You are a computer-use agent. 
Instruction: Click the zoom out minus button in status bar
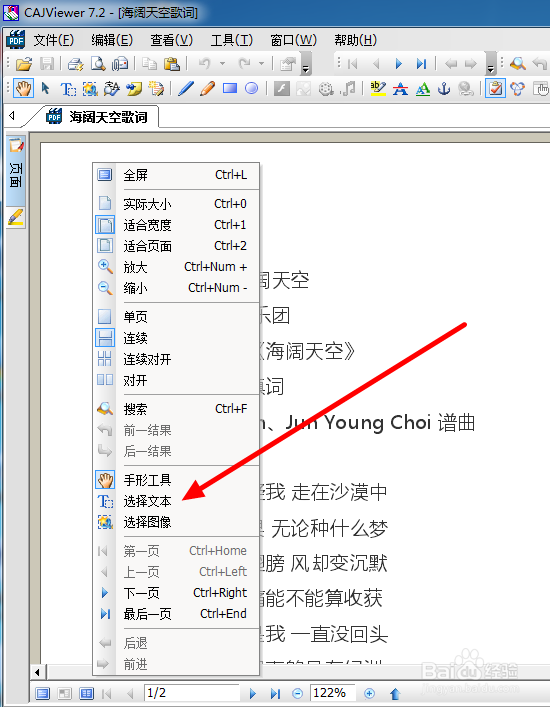[298, 693]
